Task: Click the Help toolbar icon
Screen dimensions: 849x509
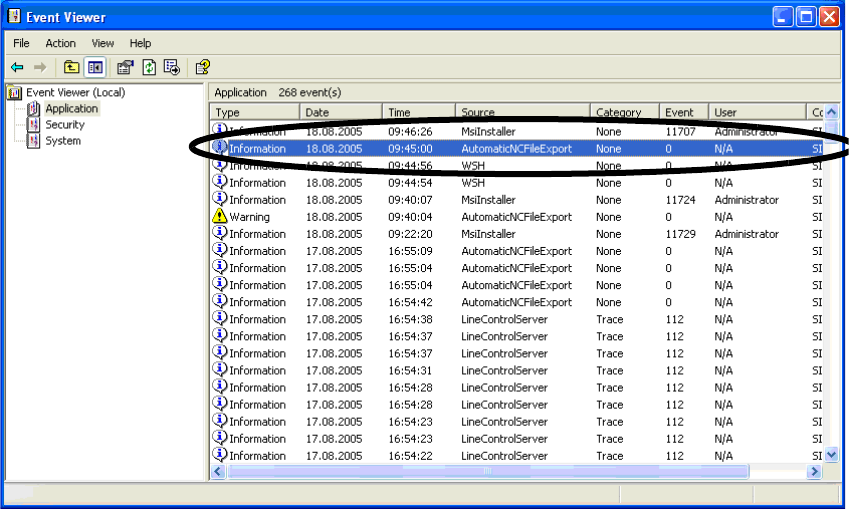Action: click(202, 68)
